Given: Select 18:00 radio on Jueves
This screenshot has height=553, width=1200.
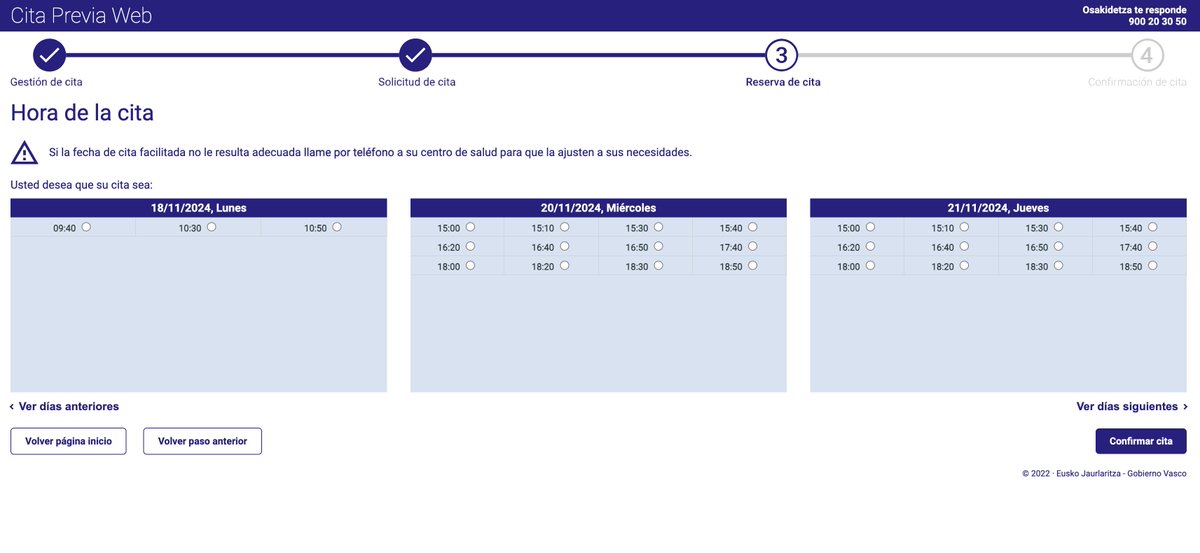Looking at the screenshot, I should (x=870, y=265).
